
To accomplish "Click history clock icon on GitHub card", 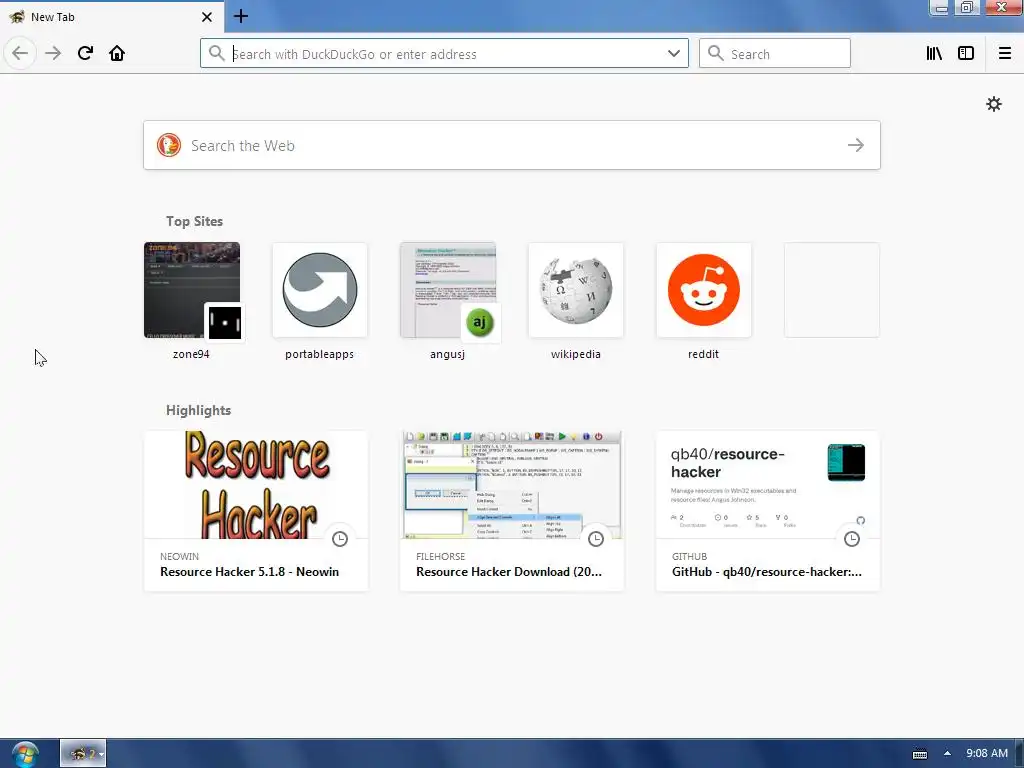I will [x=852, y=539].
